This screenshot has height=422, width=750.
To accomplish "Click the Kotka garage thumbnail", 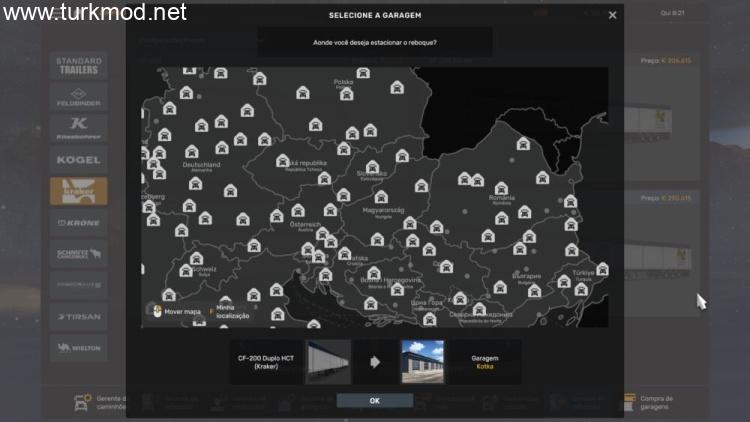I will [422, 362].
